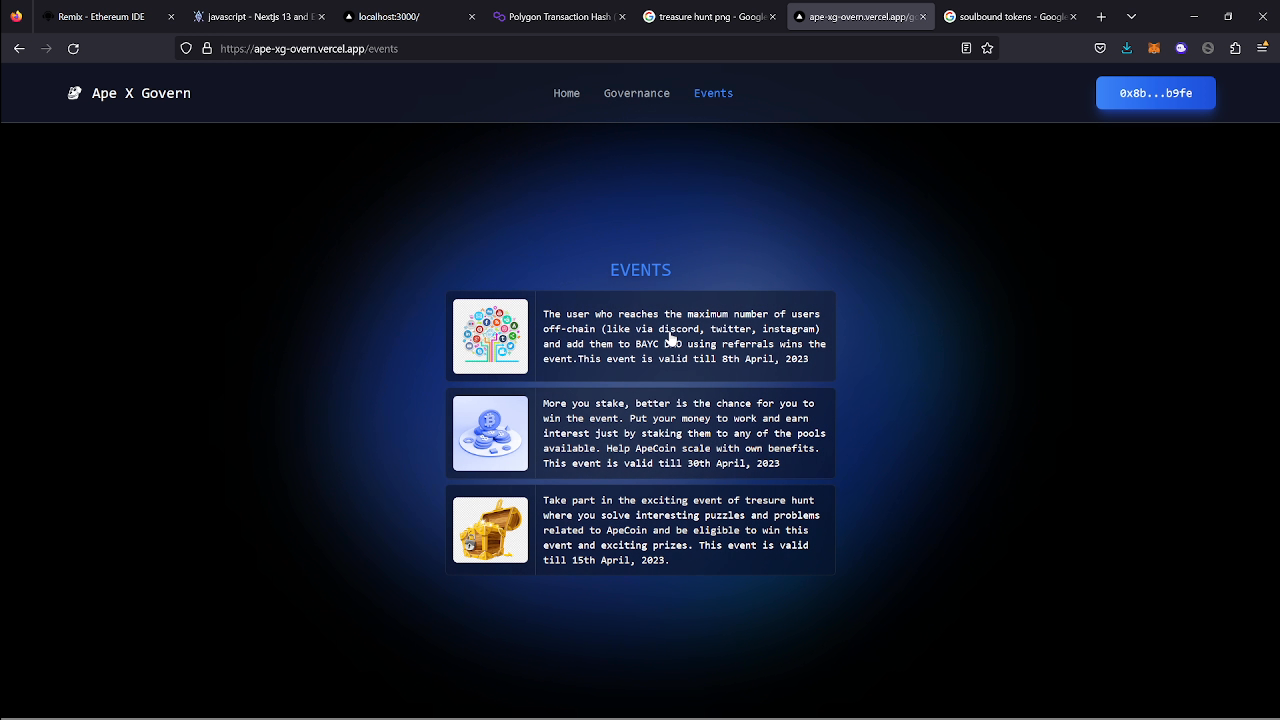Open the Firefox application menu
Screen dimensions: 1280x720
pos(1262,48)
